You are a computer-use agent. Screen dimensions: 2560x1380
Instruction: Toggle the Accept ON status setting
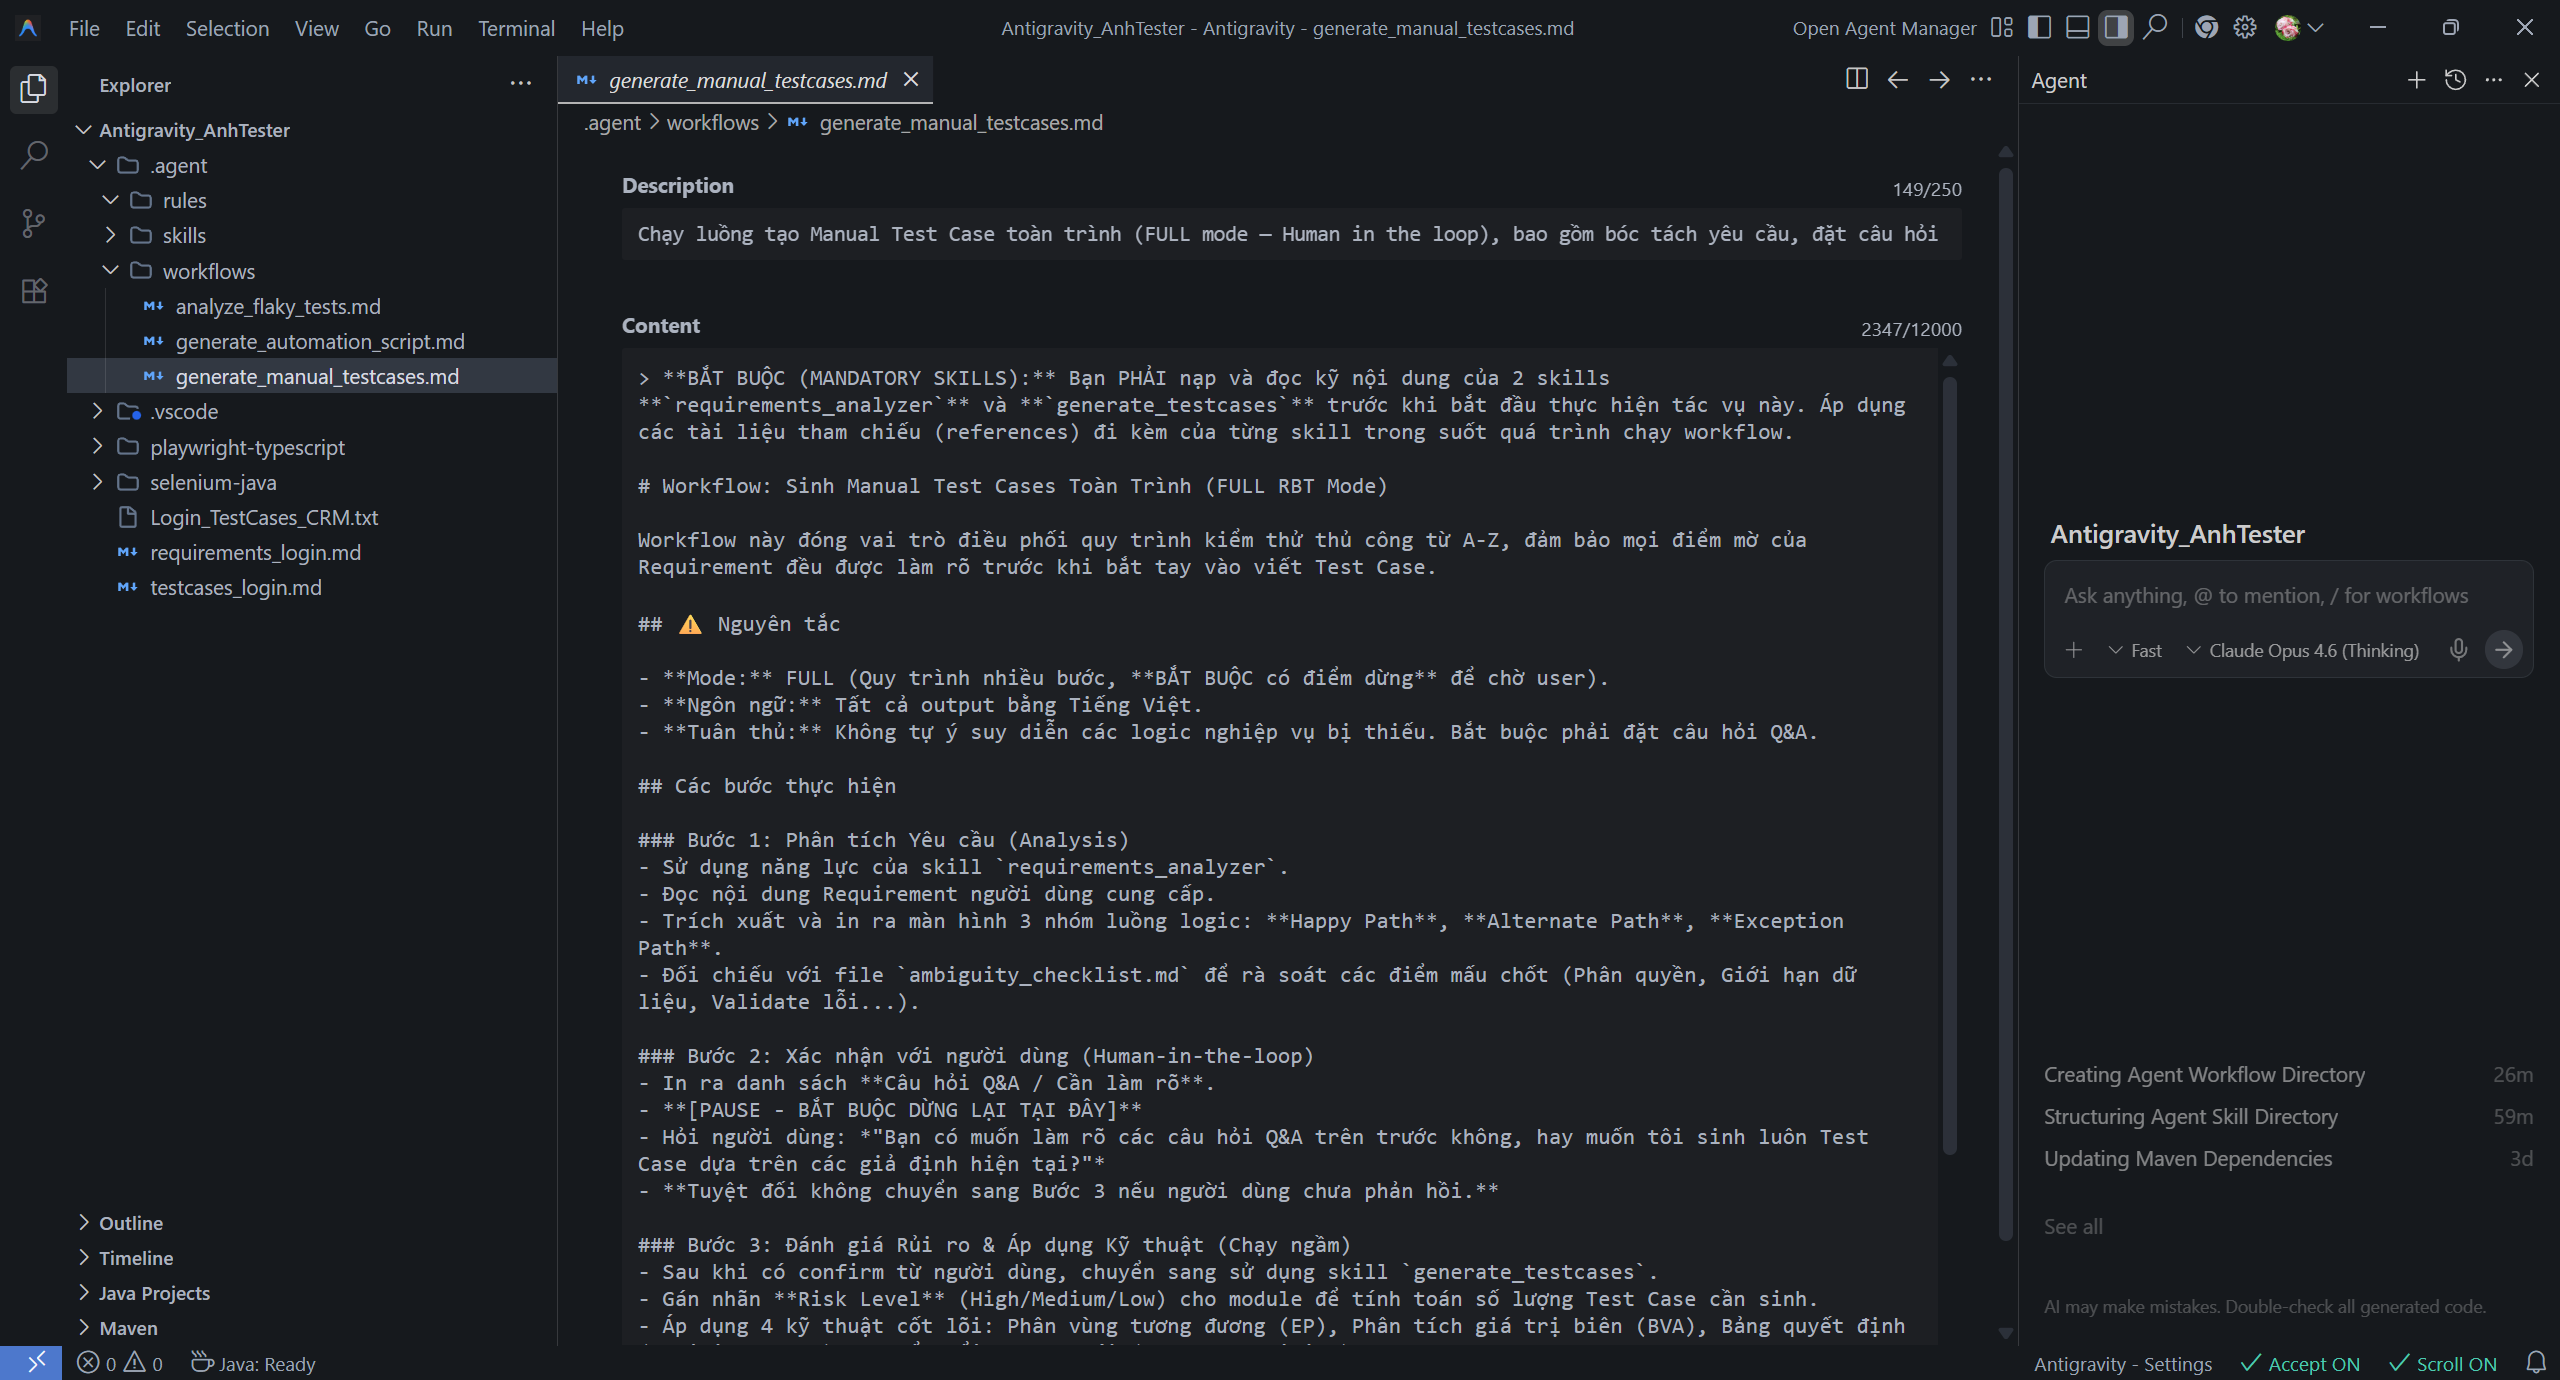click(x=2300, y=1364)
